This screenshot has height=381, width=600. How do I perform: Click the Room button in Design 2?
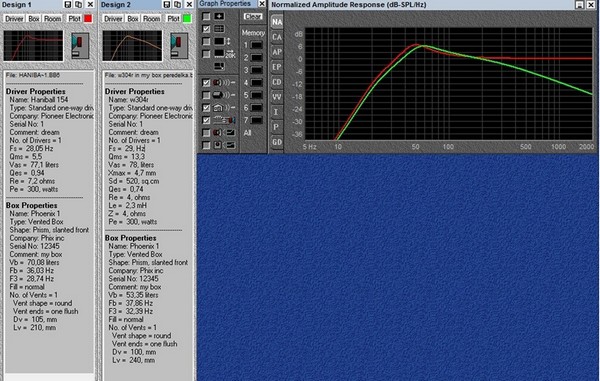click(152, 19)
